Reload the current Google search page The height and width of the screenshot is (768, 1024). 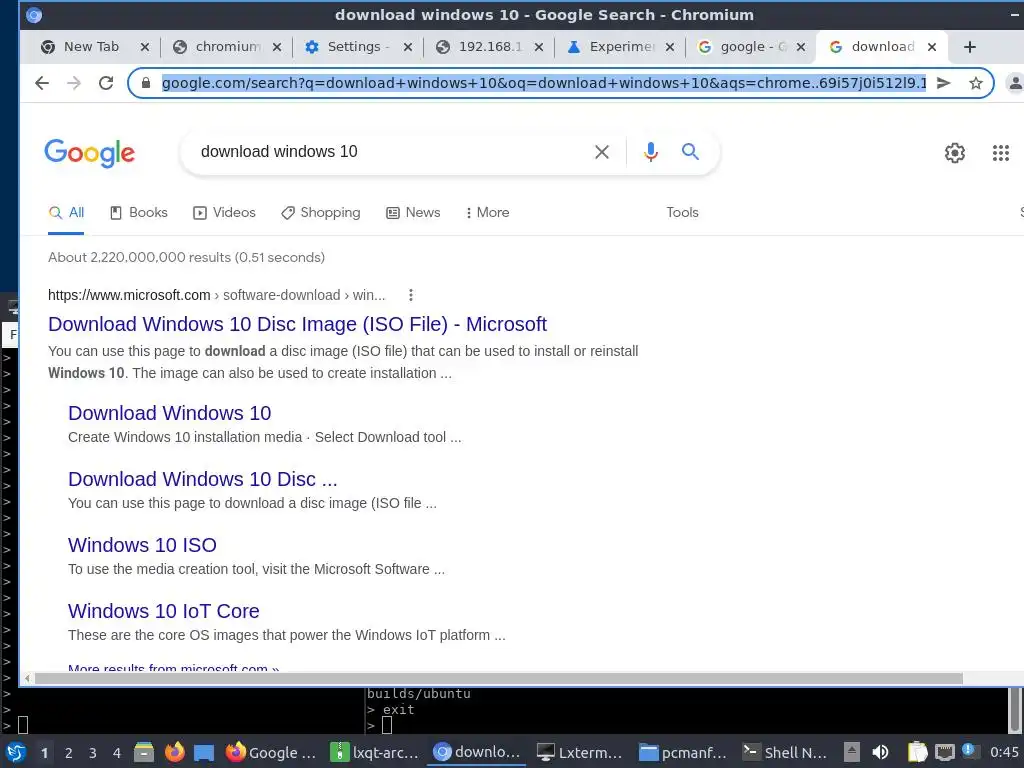click(x=106, y=83)
